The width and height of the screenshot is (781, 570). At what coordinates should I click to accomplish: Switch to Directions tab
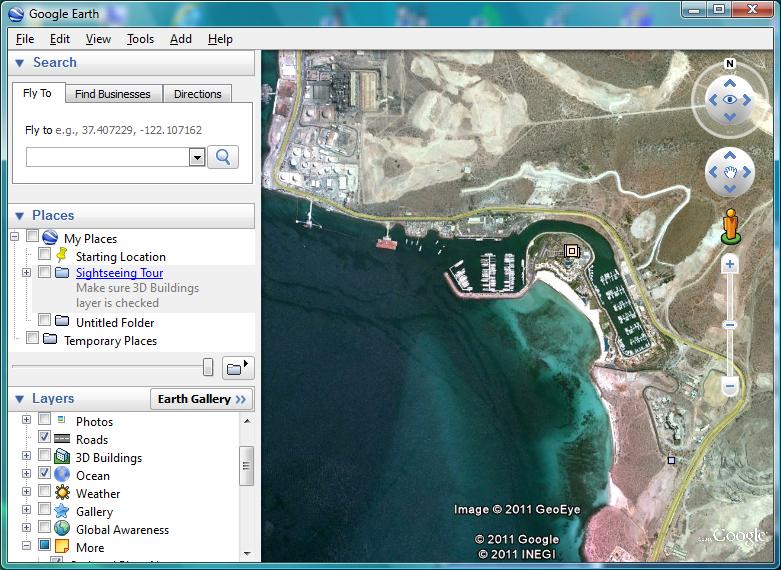(x=198, y=94)
